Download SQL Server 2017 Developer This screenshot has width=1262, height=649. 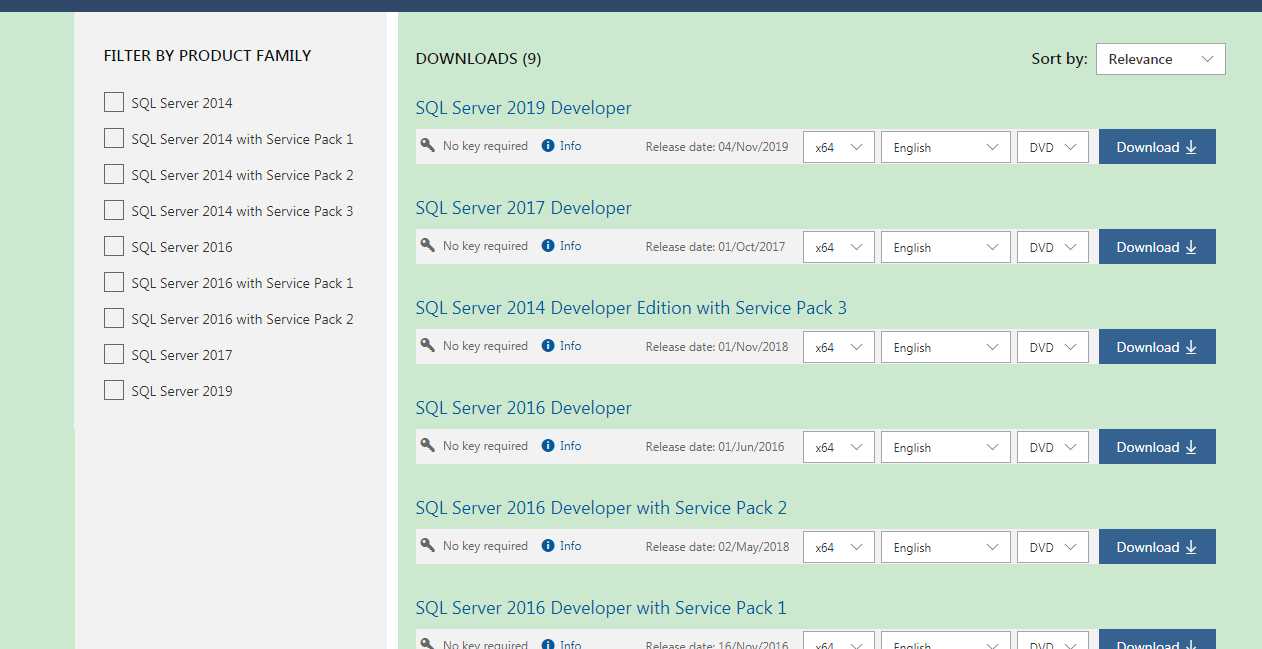[1157, 247]
